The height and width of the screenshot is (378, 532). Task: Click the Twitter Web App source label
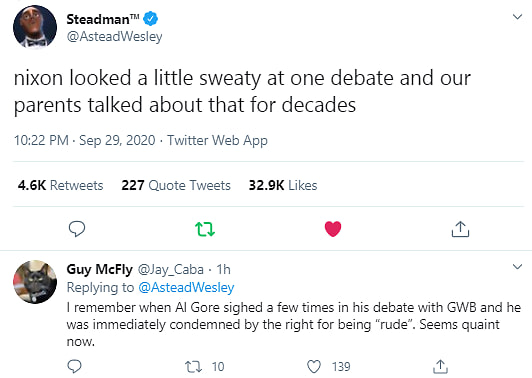pos(217,140)
